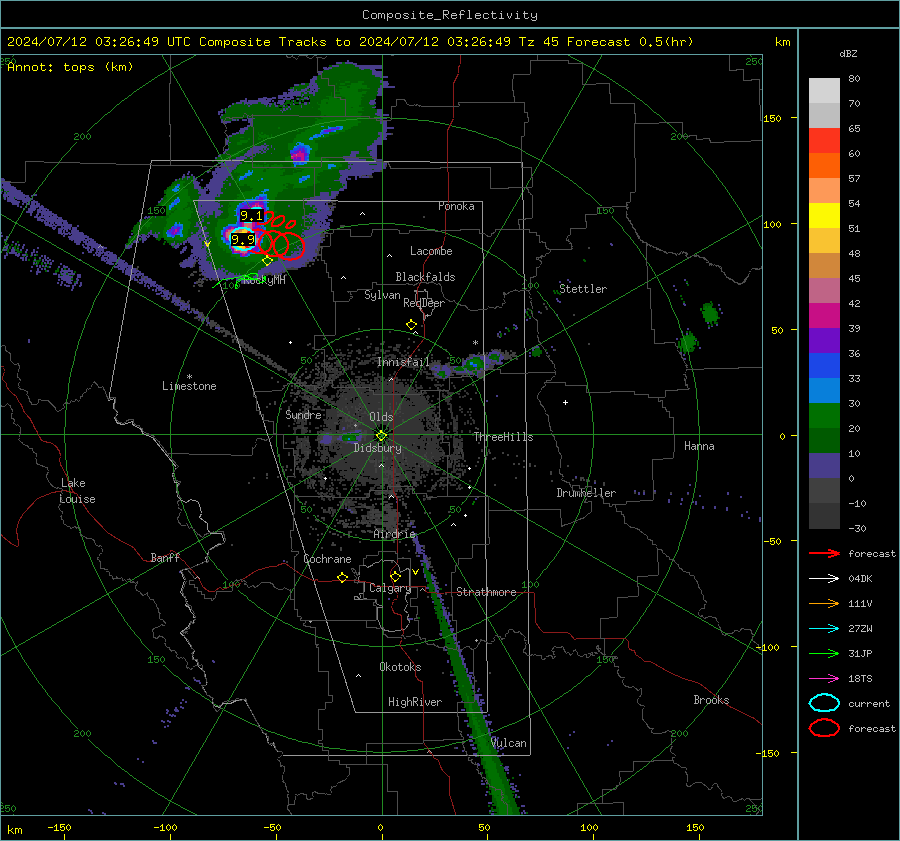Click the Calgary city label
This screenshot has width=900, height=841.
tap(390, 588)
